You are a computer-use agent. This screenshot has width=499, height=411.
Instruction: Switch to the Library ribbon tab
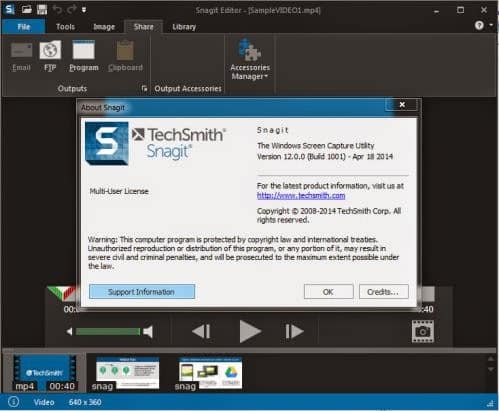click(184, 27)
